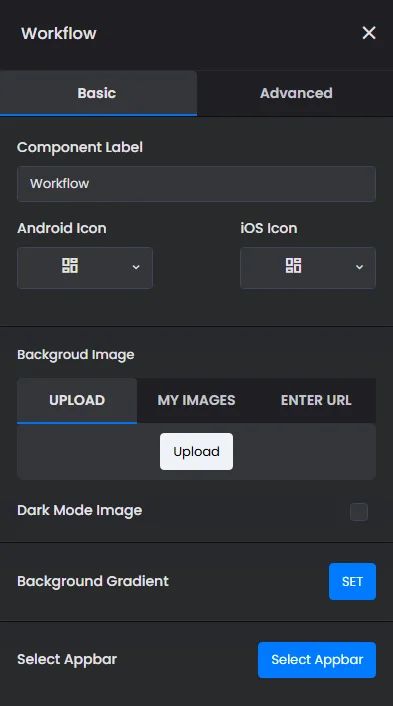
Task: Switch to the Advanced tab
Action: (x=296, y=93)
